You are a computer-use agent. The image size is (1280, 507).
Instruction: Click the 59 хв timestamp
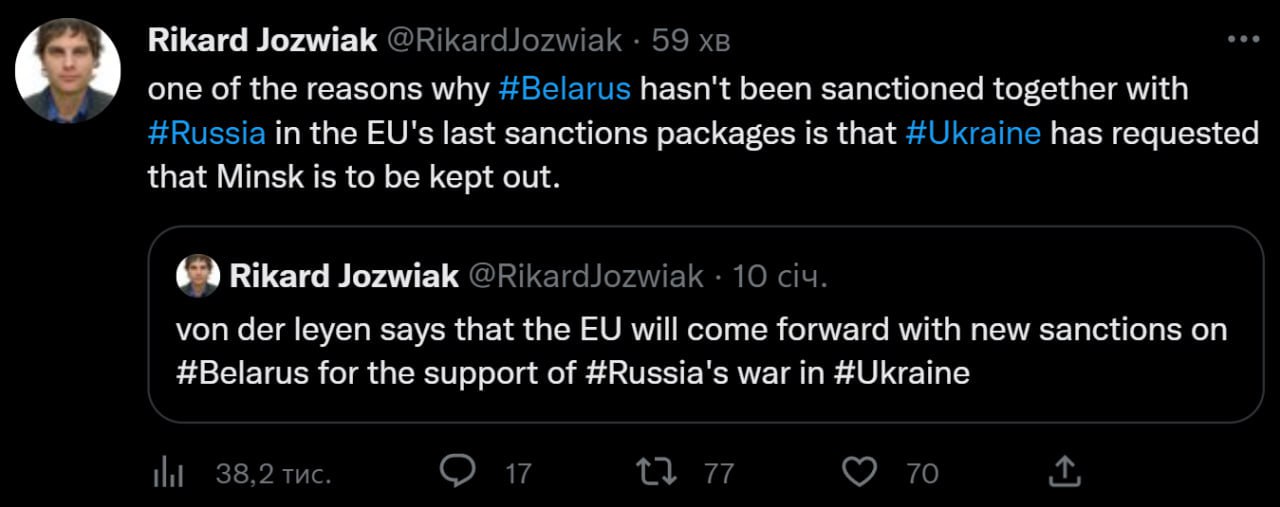(691, 40)
